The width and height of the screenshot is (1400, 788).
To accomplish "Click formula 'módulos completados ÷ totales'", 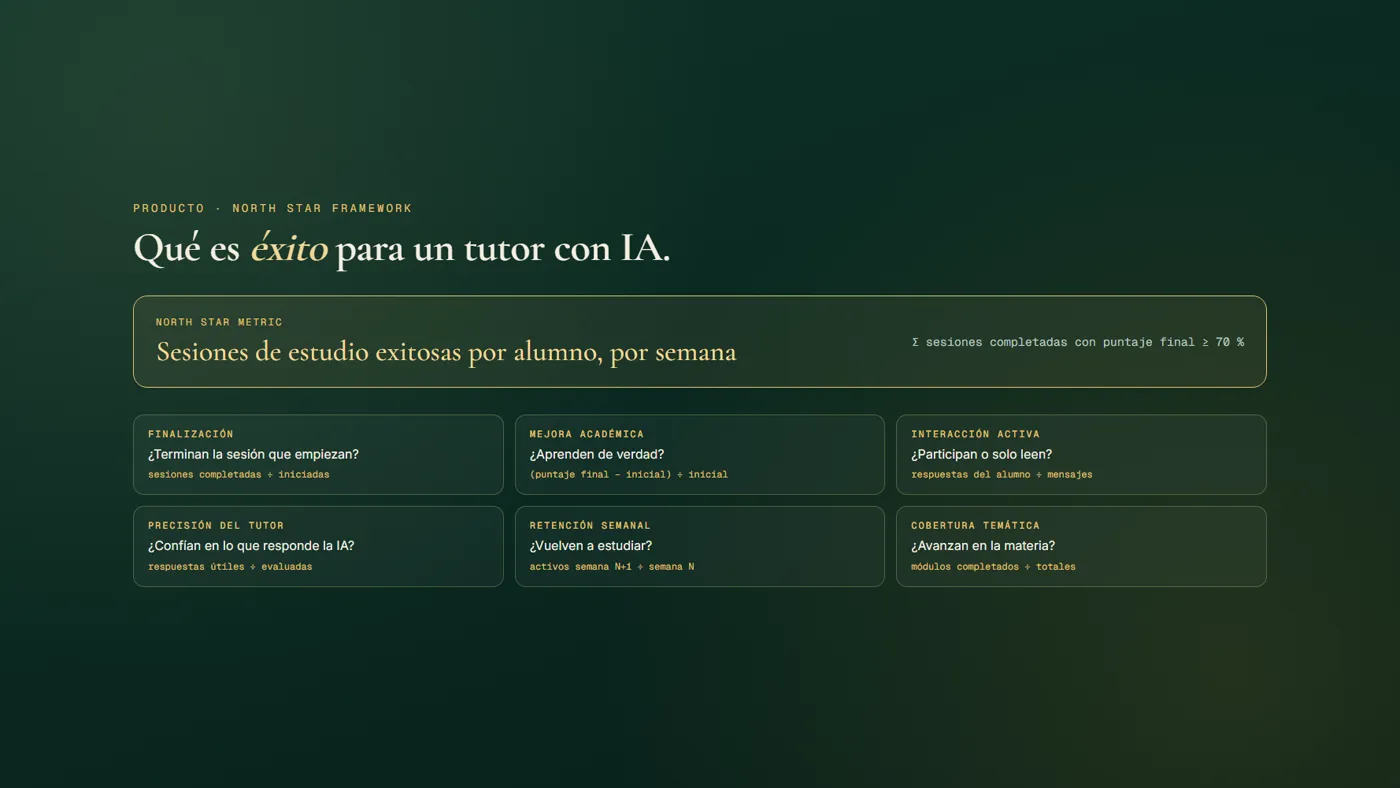I will click(x=993, y=566).
